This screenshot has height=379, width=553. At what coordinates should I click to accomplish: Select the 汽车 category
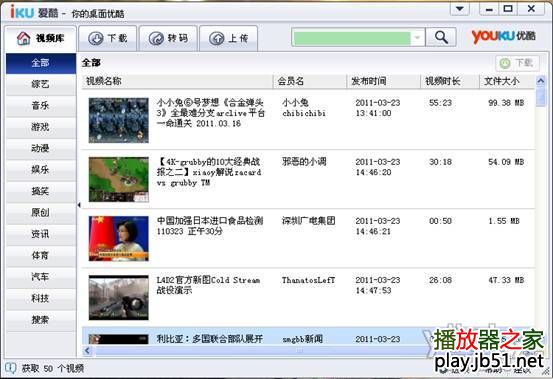coord(41,277)
